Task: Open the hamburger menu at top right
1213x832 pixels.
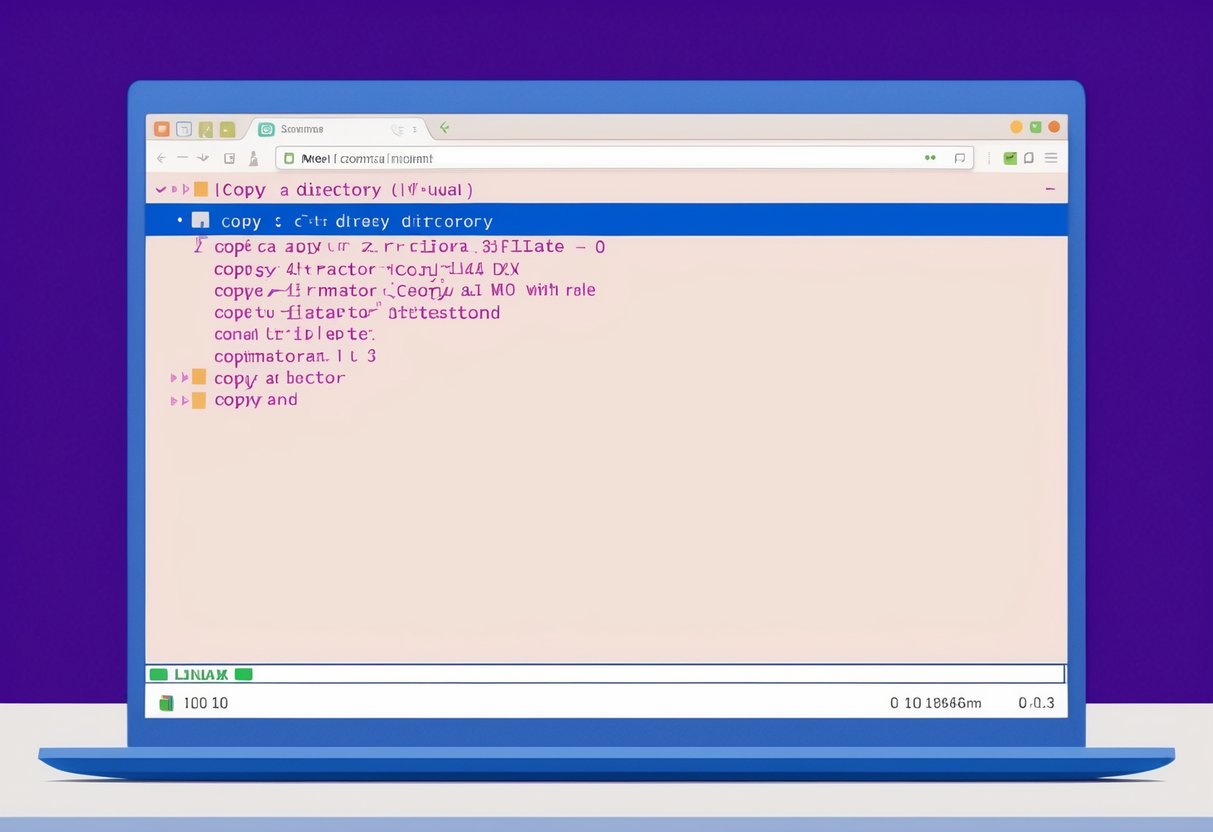Action: [x=1051, y=158]
